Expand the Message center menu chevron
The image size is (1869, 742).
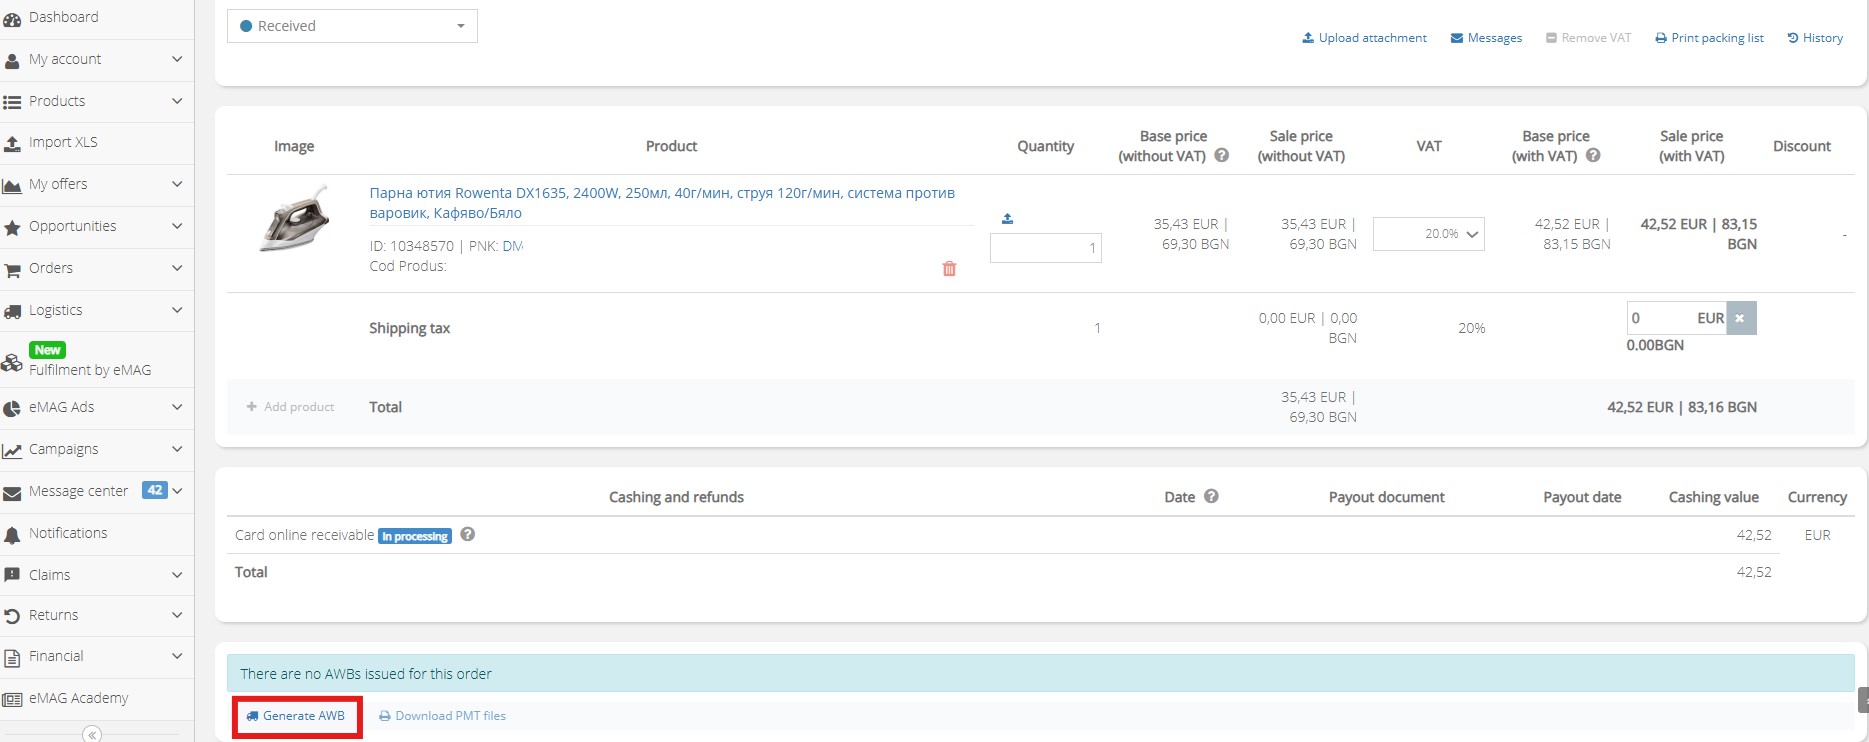tap(177, 491)
